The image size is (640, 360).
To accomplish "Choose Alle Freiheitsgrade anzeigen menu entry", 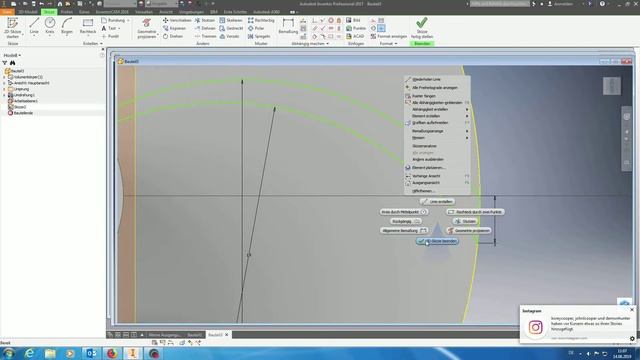I will (x=437, y=88).
